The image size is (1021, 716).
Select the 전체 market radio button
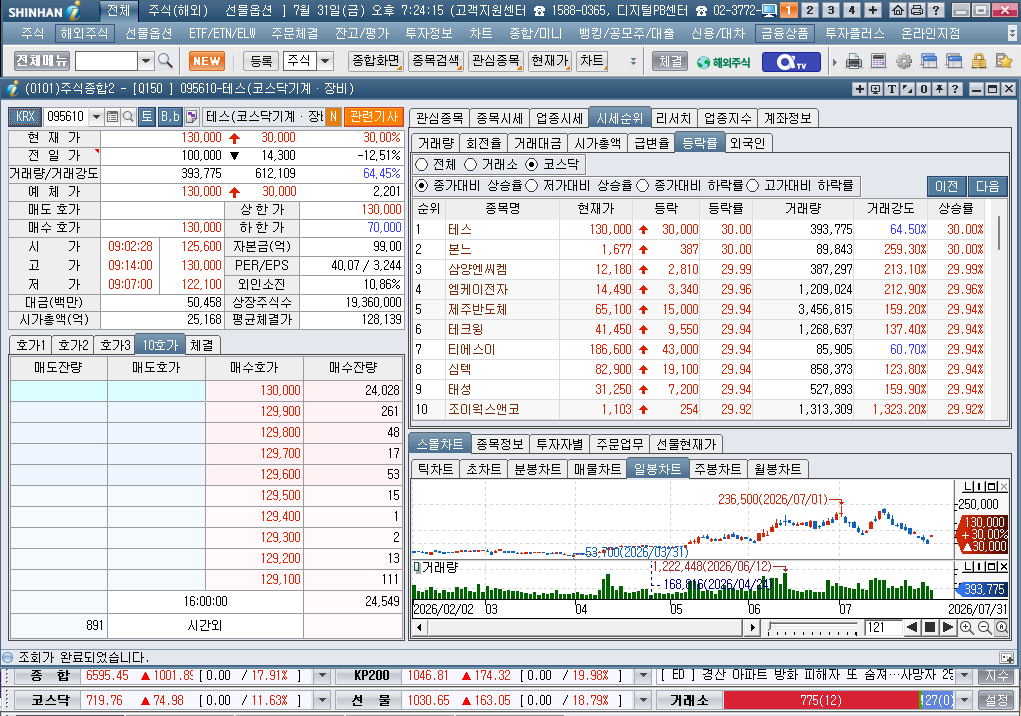pos(421,165)
